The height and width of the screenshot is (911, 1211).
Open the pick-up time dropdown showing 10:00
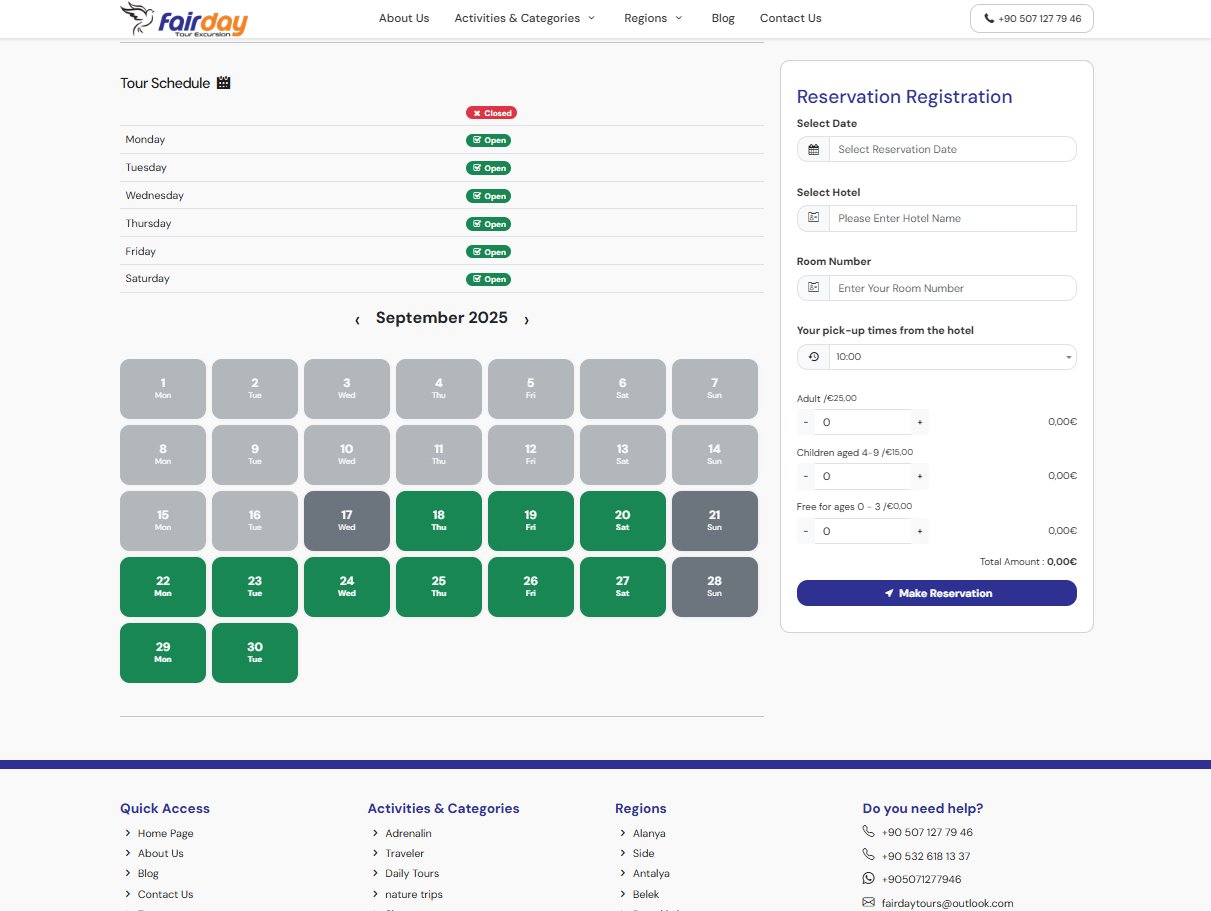tap(952, 357)
